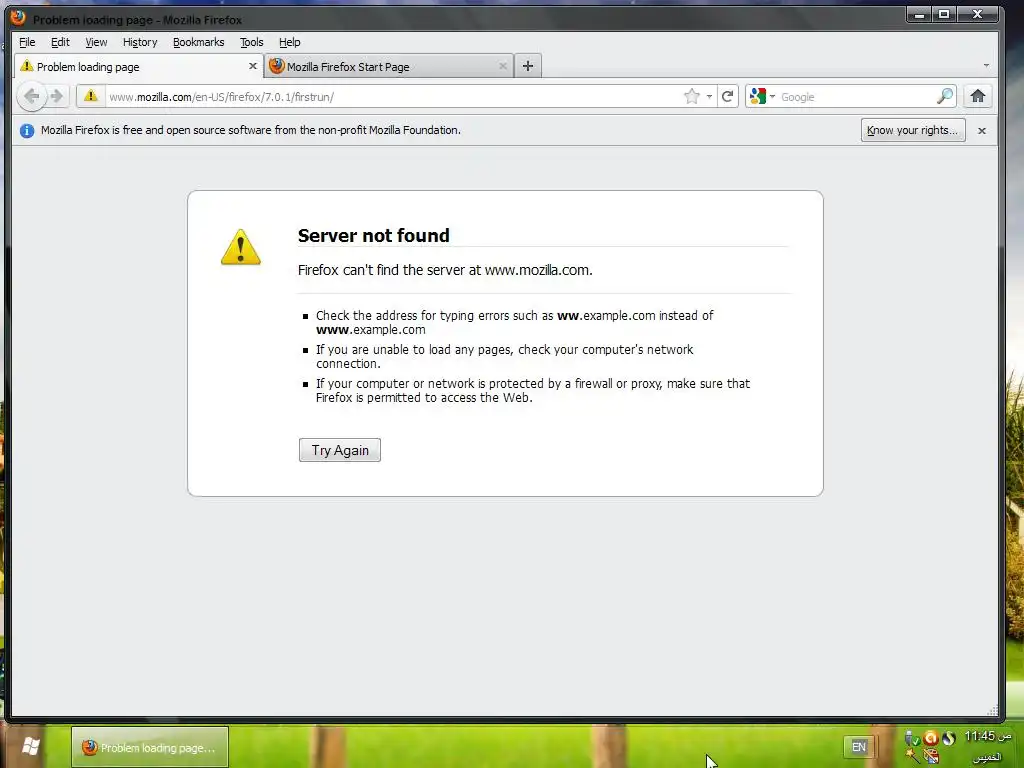This screenshot has height=768, width=1024.
Task: Click the Forward arrow button
Action: coord(57,97)
